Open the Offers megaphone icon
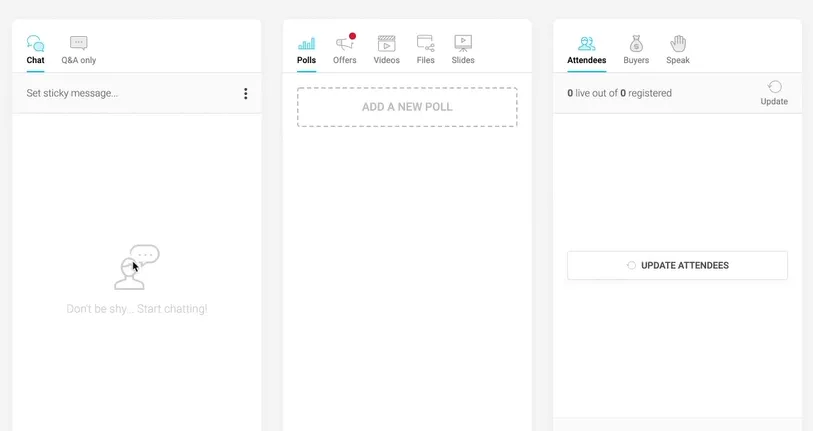 345,43
